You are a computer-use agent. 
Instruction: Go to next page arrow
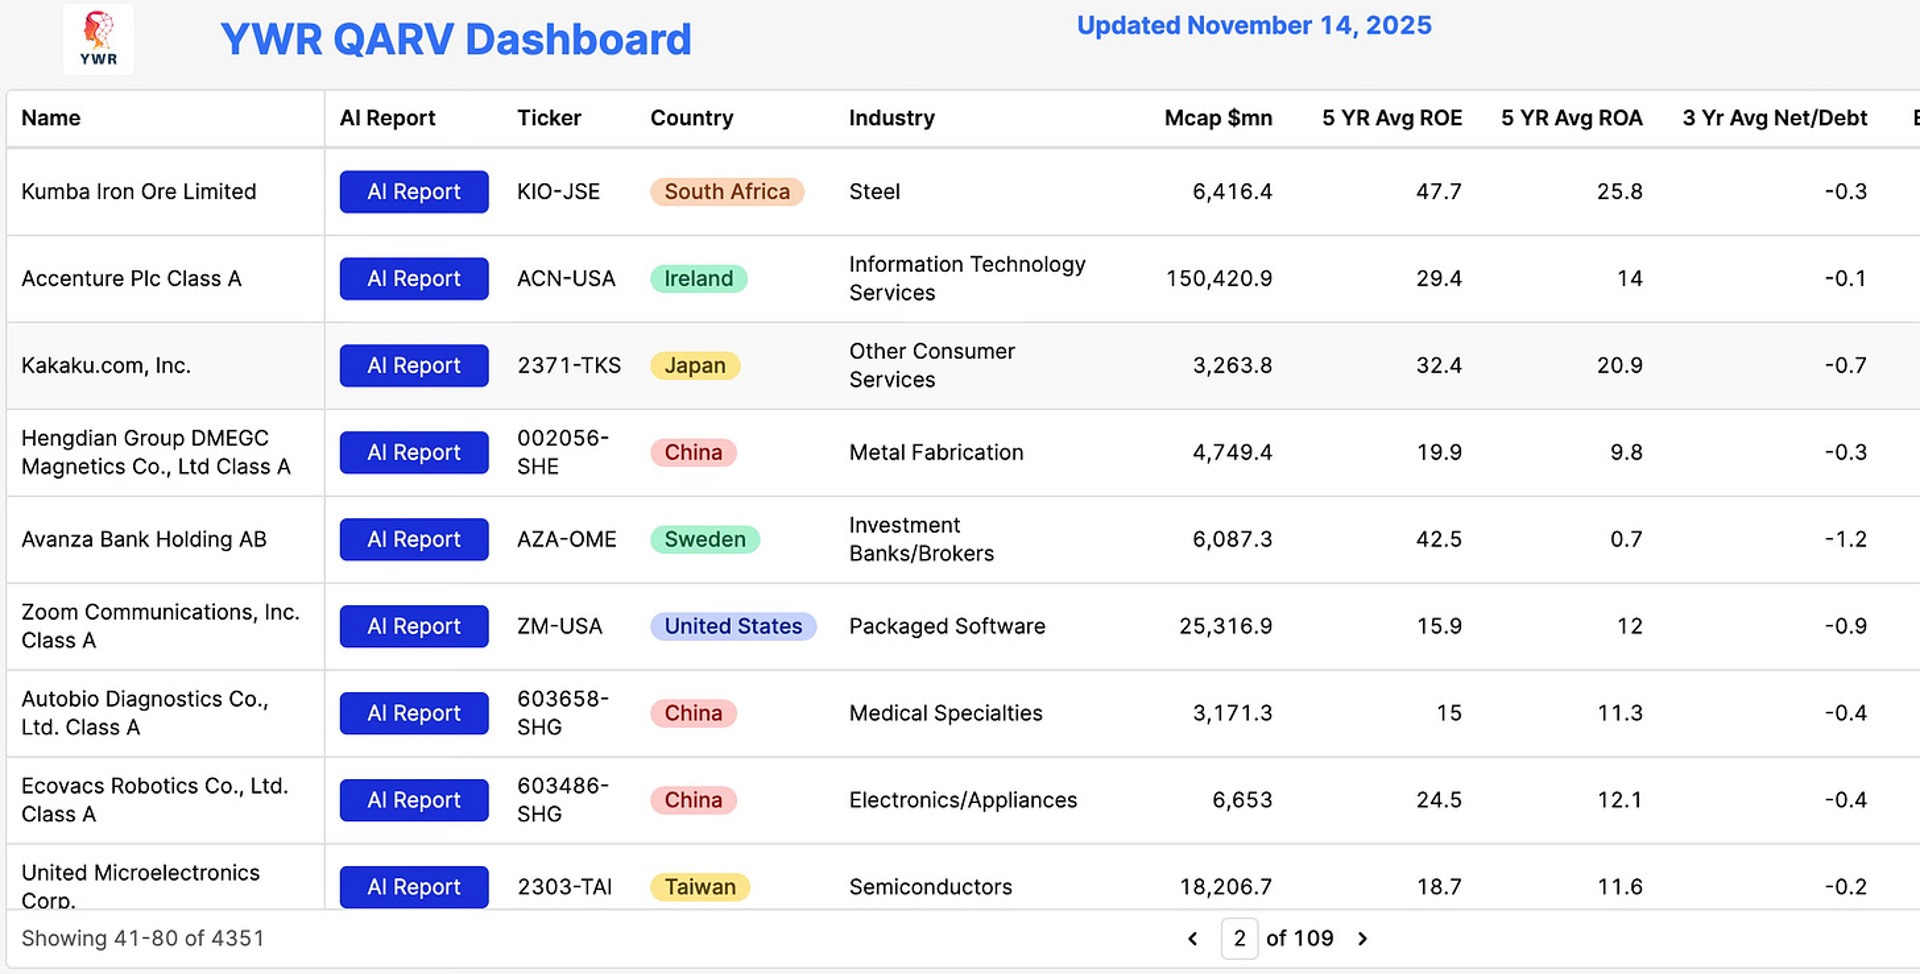1362,938
